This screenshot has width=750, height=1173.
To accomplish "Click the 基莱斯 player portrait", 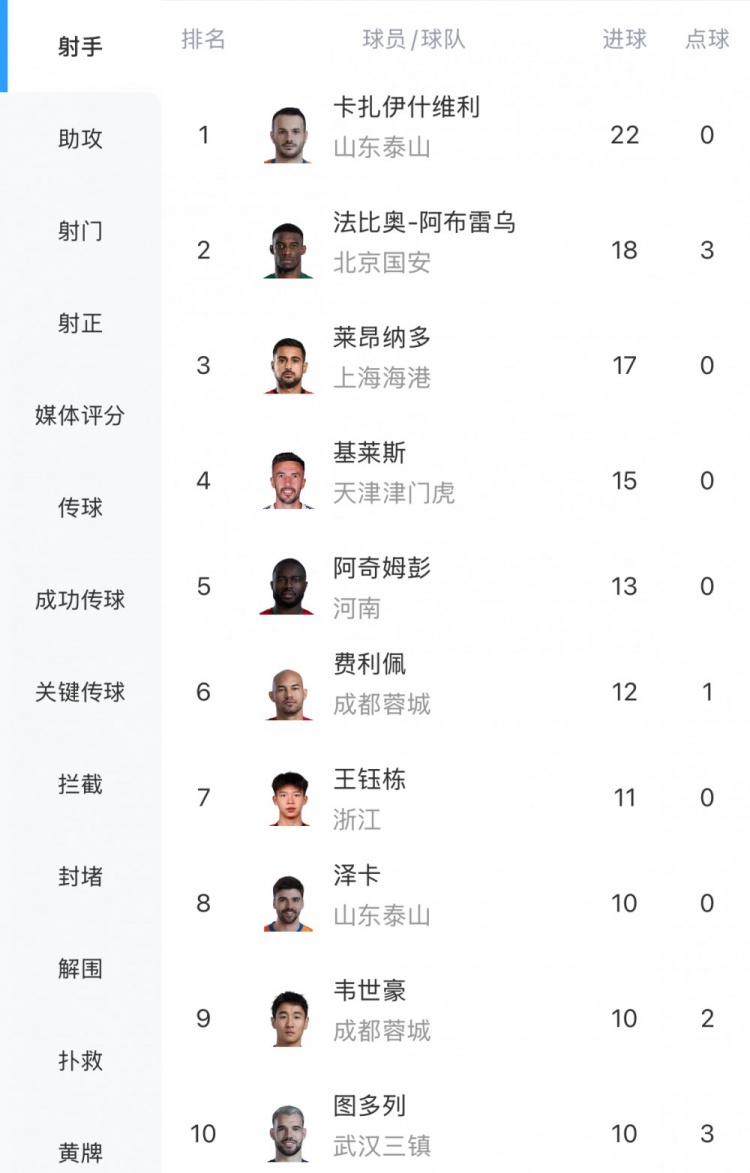I will (288, 481).
